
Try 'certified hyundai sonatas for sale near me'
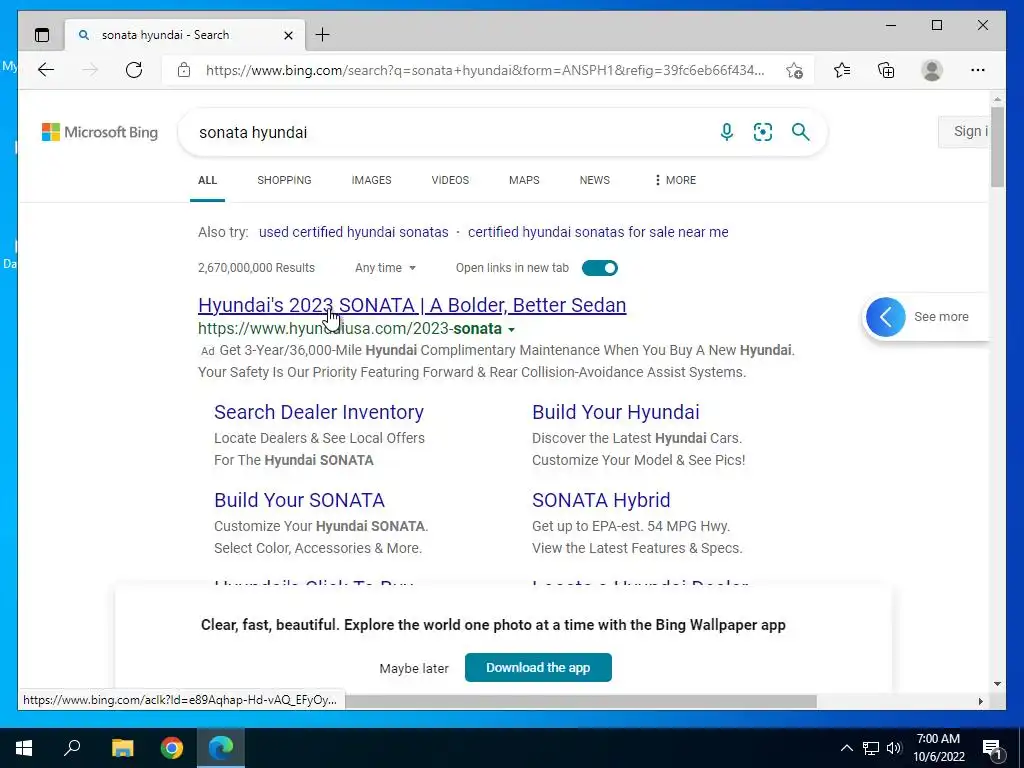[x=598, y=232]
